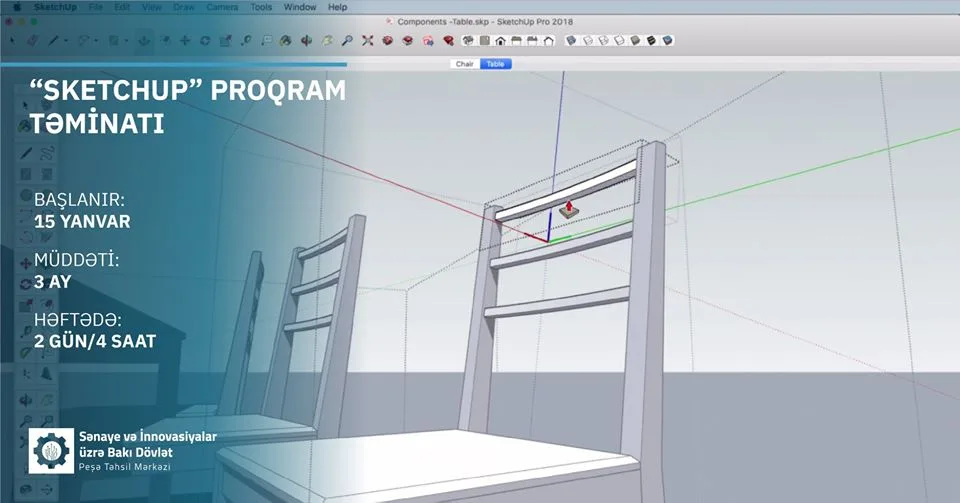Pick the Select tool in the left palette
960x503 pixels.
(x=26, y=105)
